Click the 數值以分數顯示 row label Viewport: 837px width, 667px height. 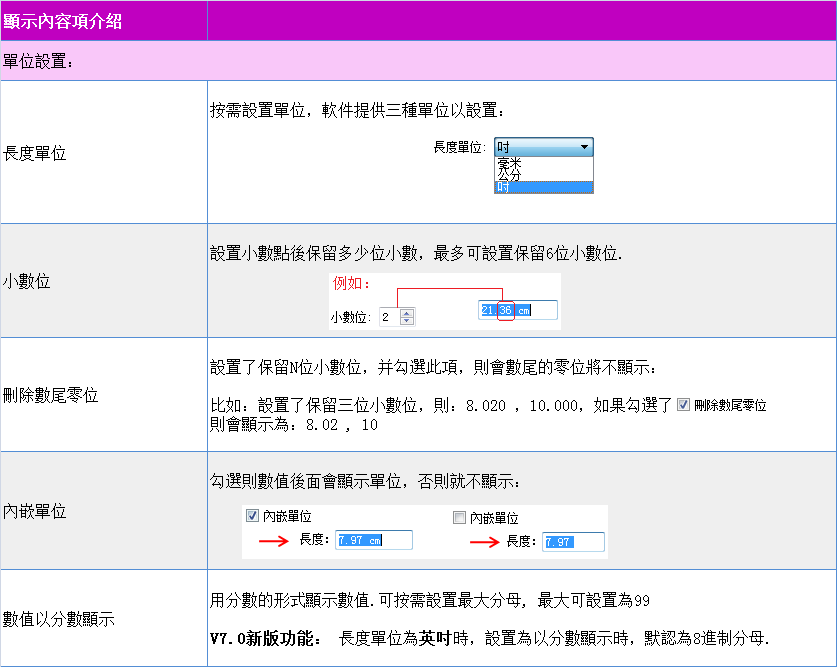59,620
